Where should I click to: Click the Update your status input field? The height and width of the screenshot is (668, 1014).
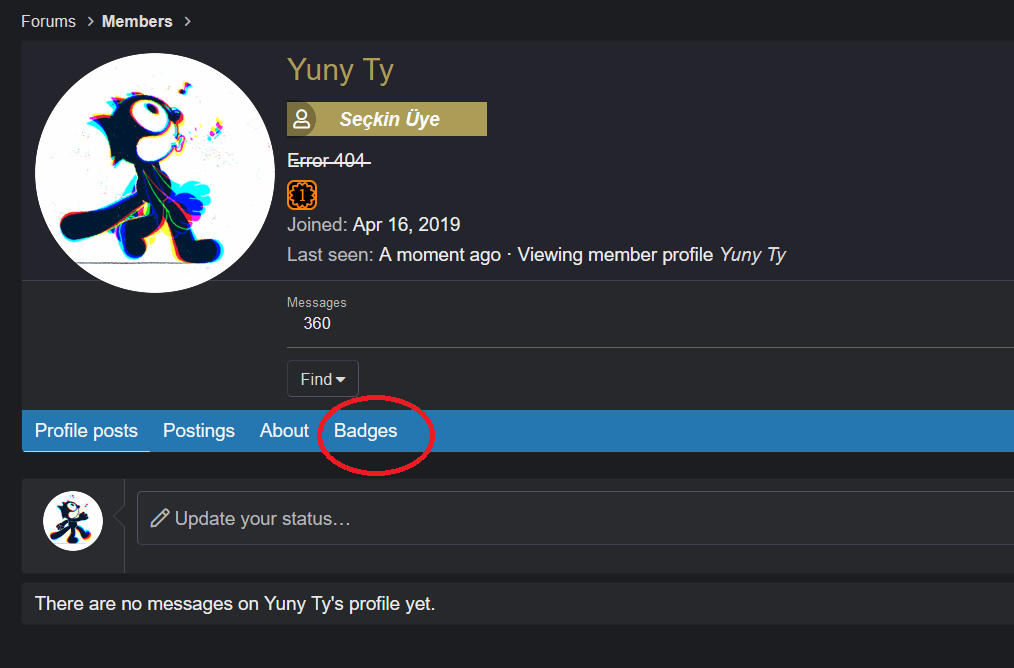(576, 518)
